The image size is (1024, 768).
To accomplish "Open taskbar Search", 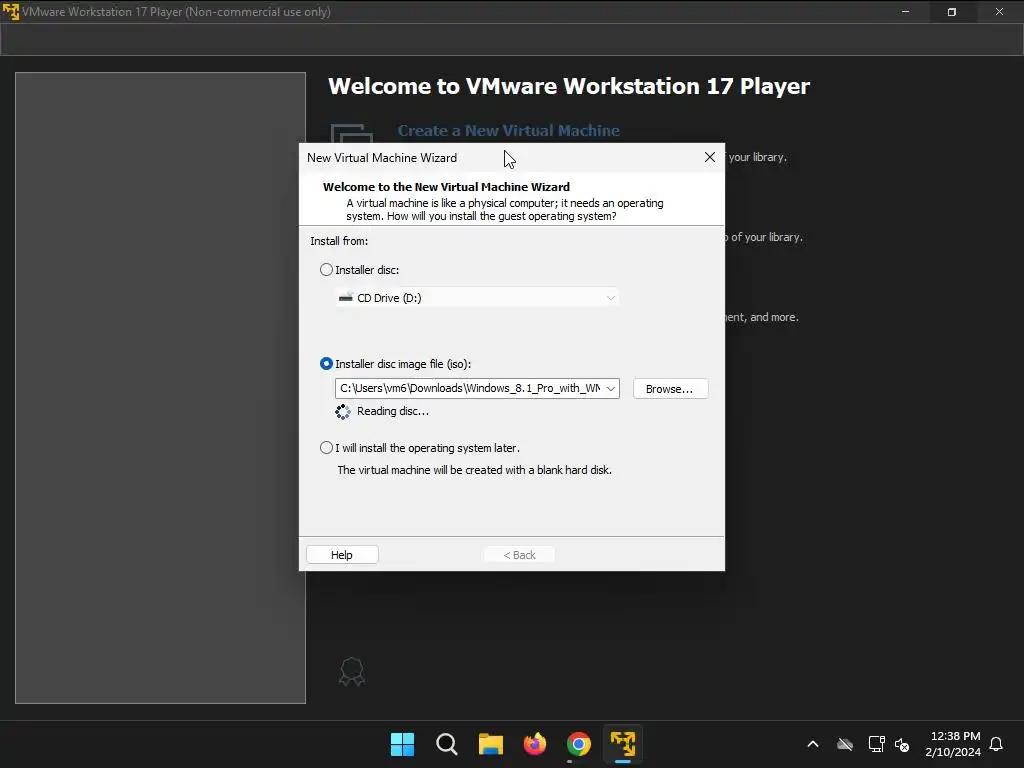I will pos(447,744).
